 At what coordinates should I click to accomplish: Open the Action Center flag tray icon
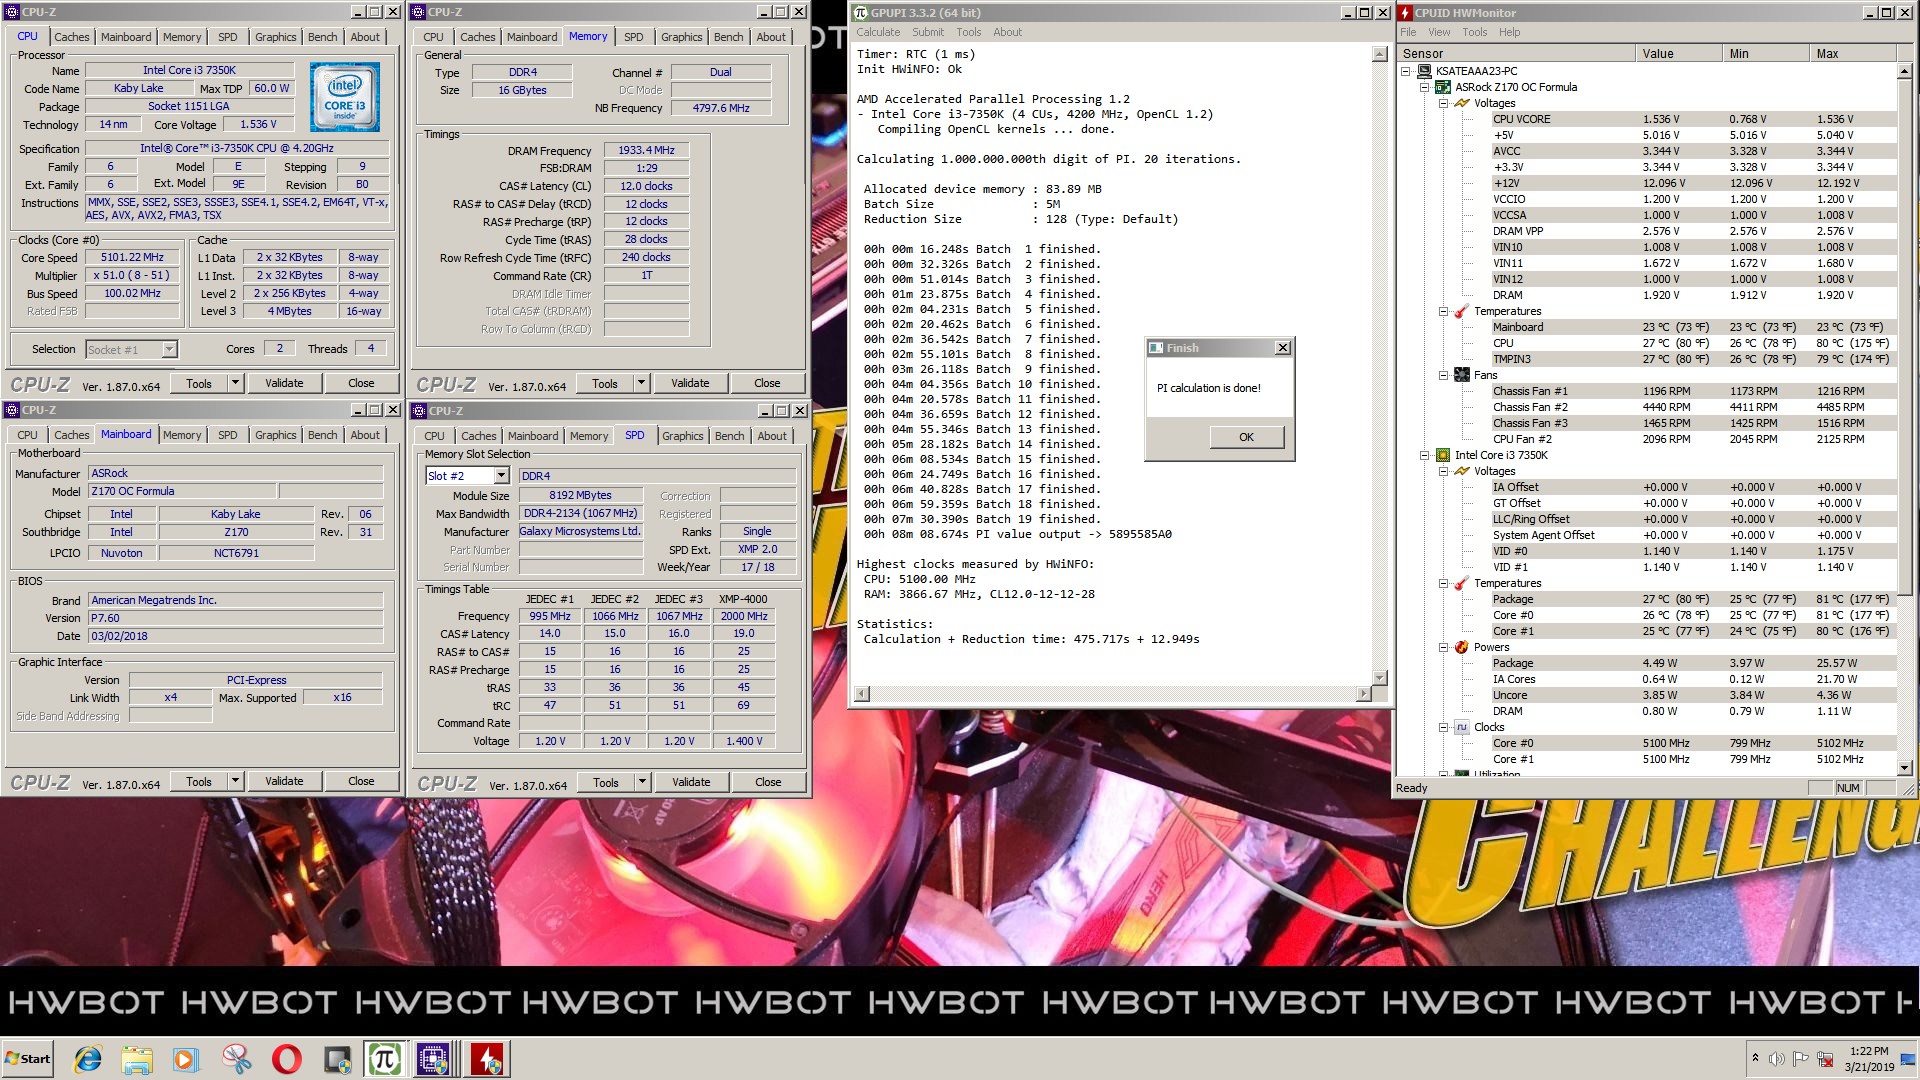click(x=1800, y=1059)
